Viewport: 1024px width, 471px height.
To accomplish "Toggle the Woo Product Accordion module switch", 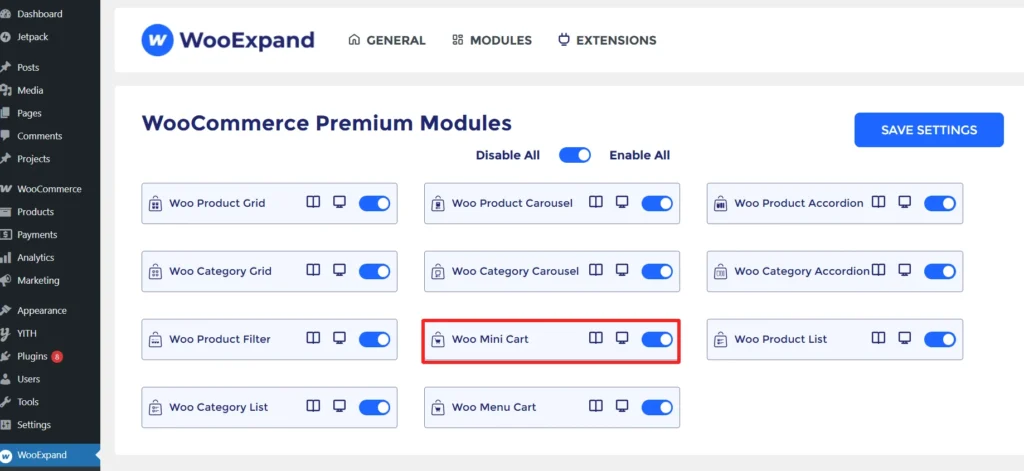I will click(940, 204).
